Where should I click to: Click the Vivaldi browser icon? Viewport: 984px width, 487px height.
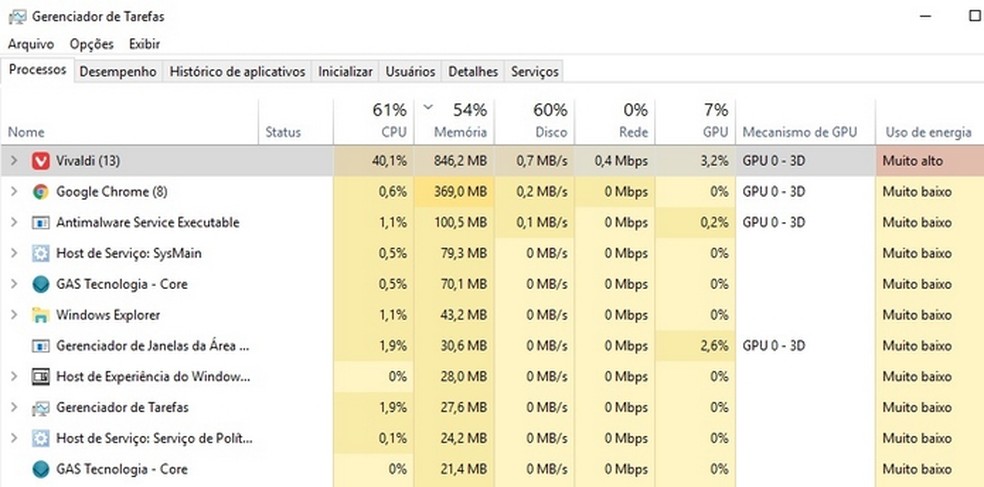point(41,160)
